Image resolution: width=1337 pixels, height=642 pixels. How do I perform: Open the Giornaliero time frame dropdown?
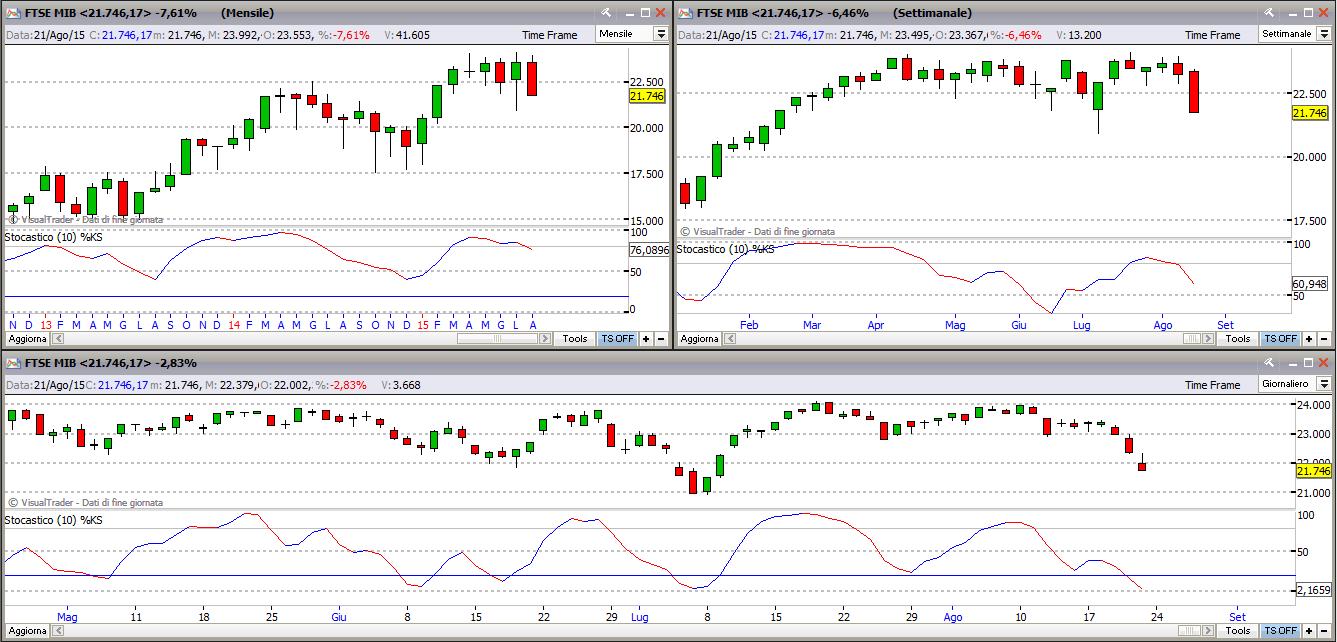click(x=1324, y=384)
